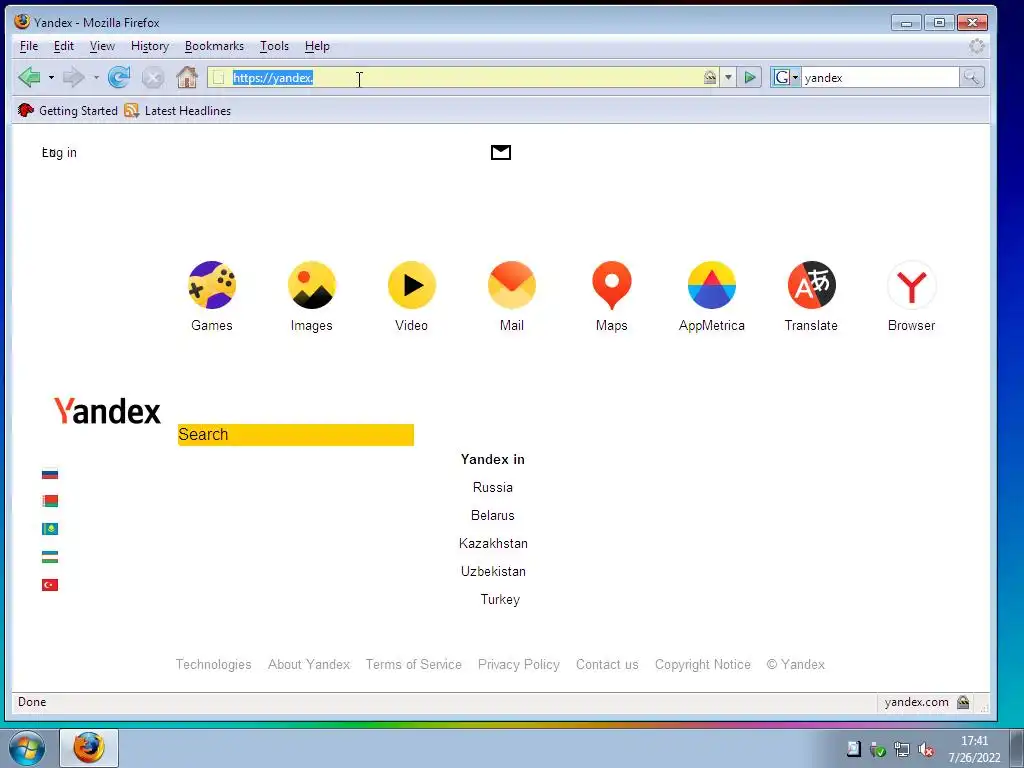Expand the Forward button history dropdown
This screenshot has width=1024, height=768.
(96, 78)
